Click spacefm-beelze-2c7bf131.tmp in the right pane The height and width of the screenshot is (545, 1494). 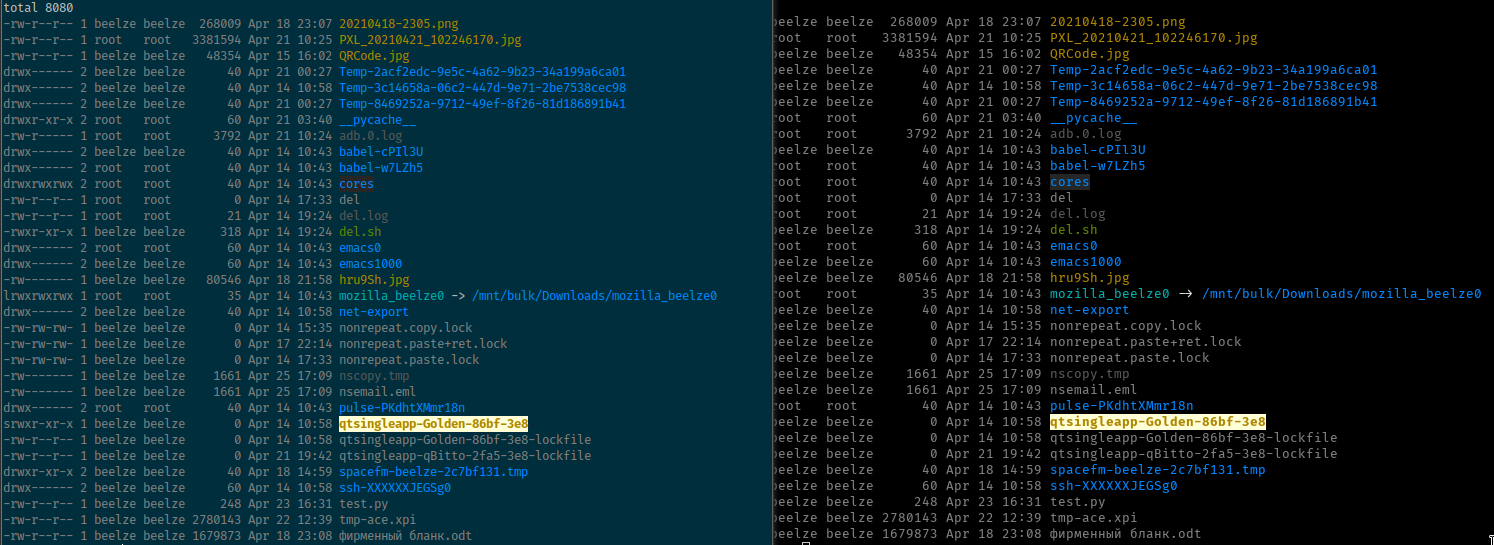1158,469
